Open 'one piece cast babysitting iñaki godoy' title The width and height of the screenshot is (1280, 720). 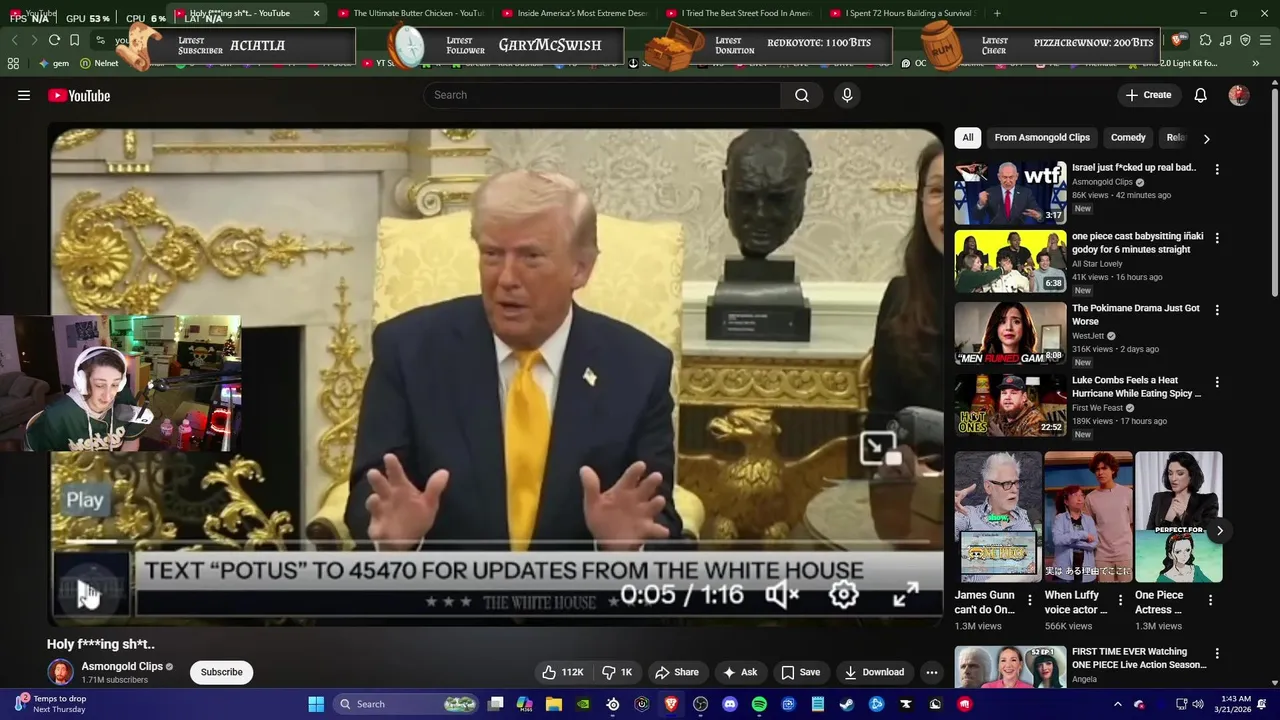pos(1138,243)
